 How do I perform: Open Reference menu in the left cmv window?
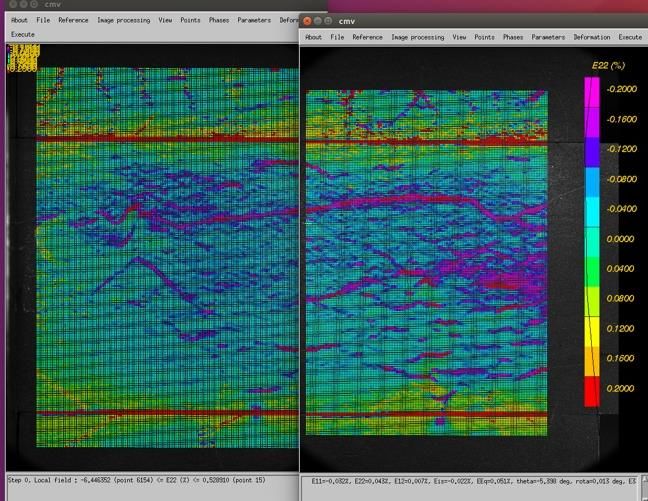click(x=73, y=20)
